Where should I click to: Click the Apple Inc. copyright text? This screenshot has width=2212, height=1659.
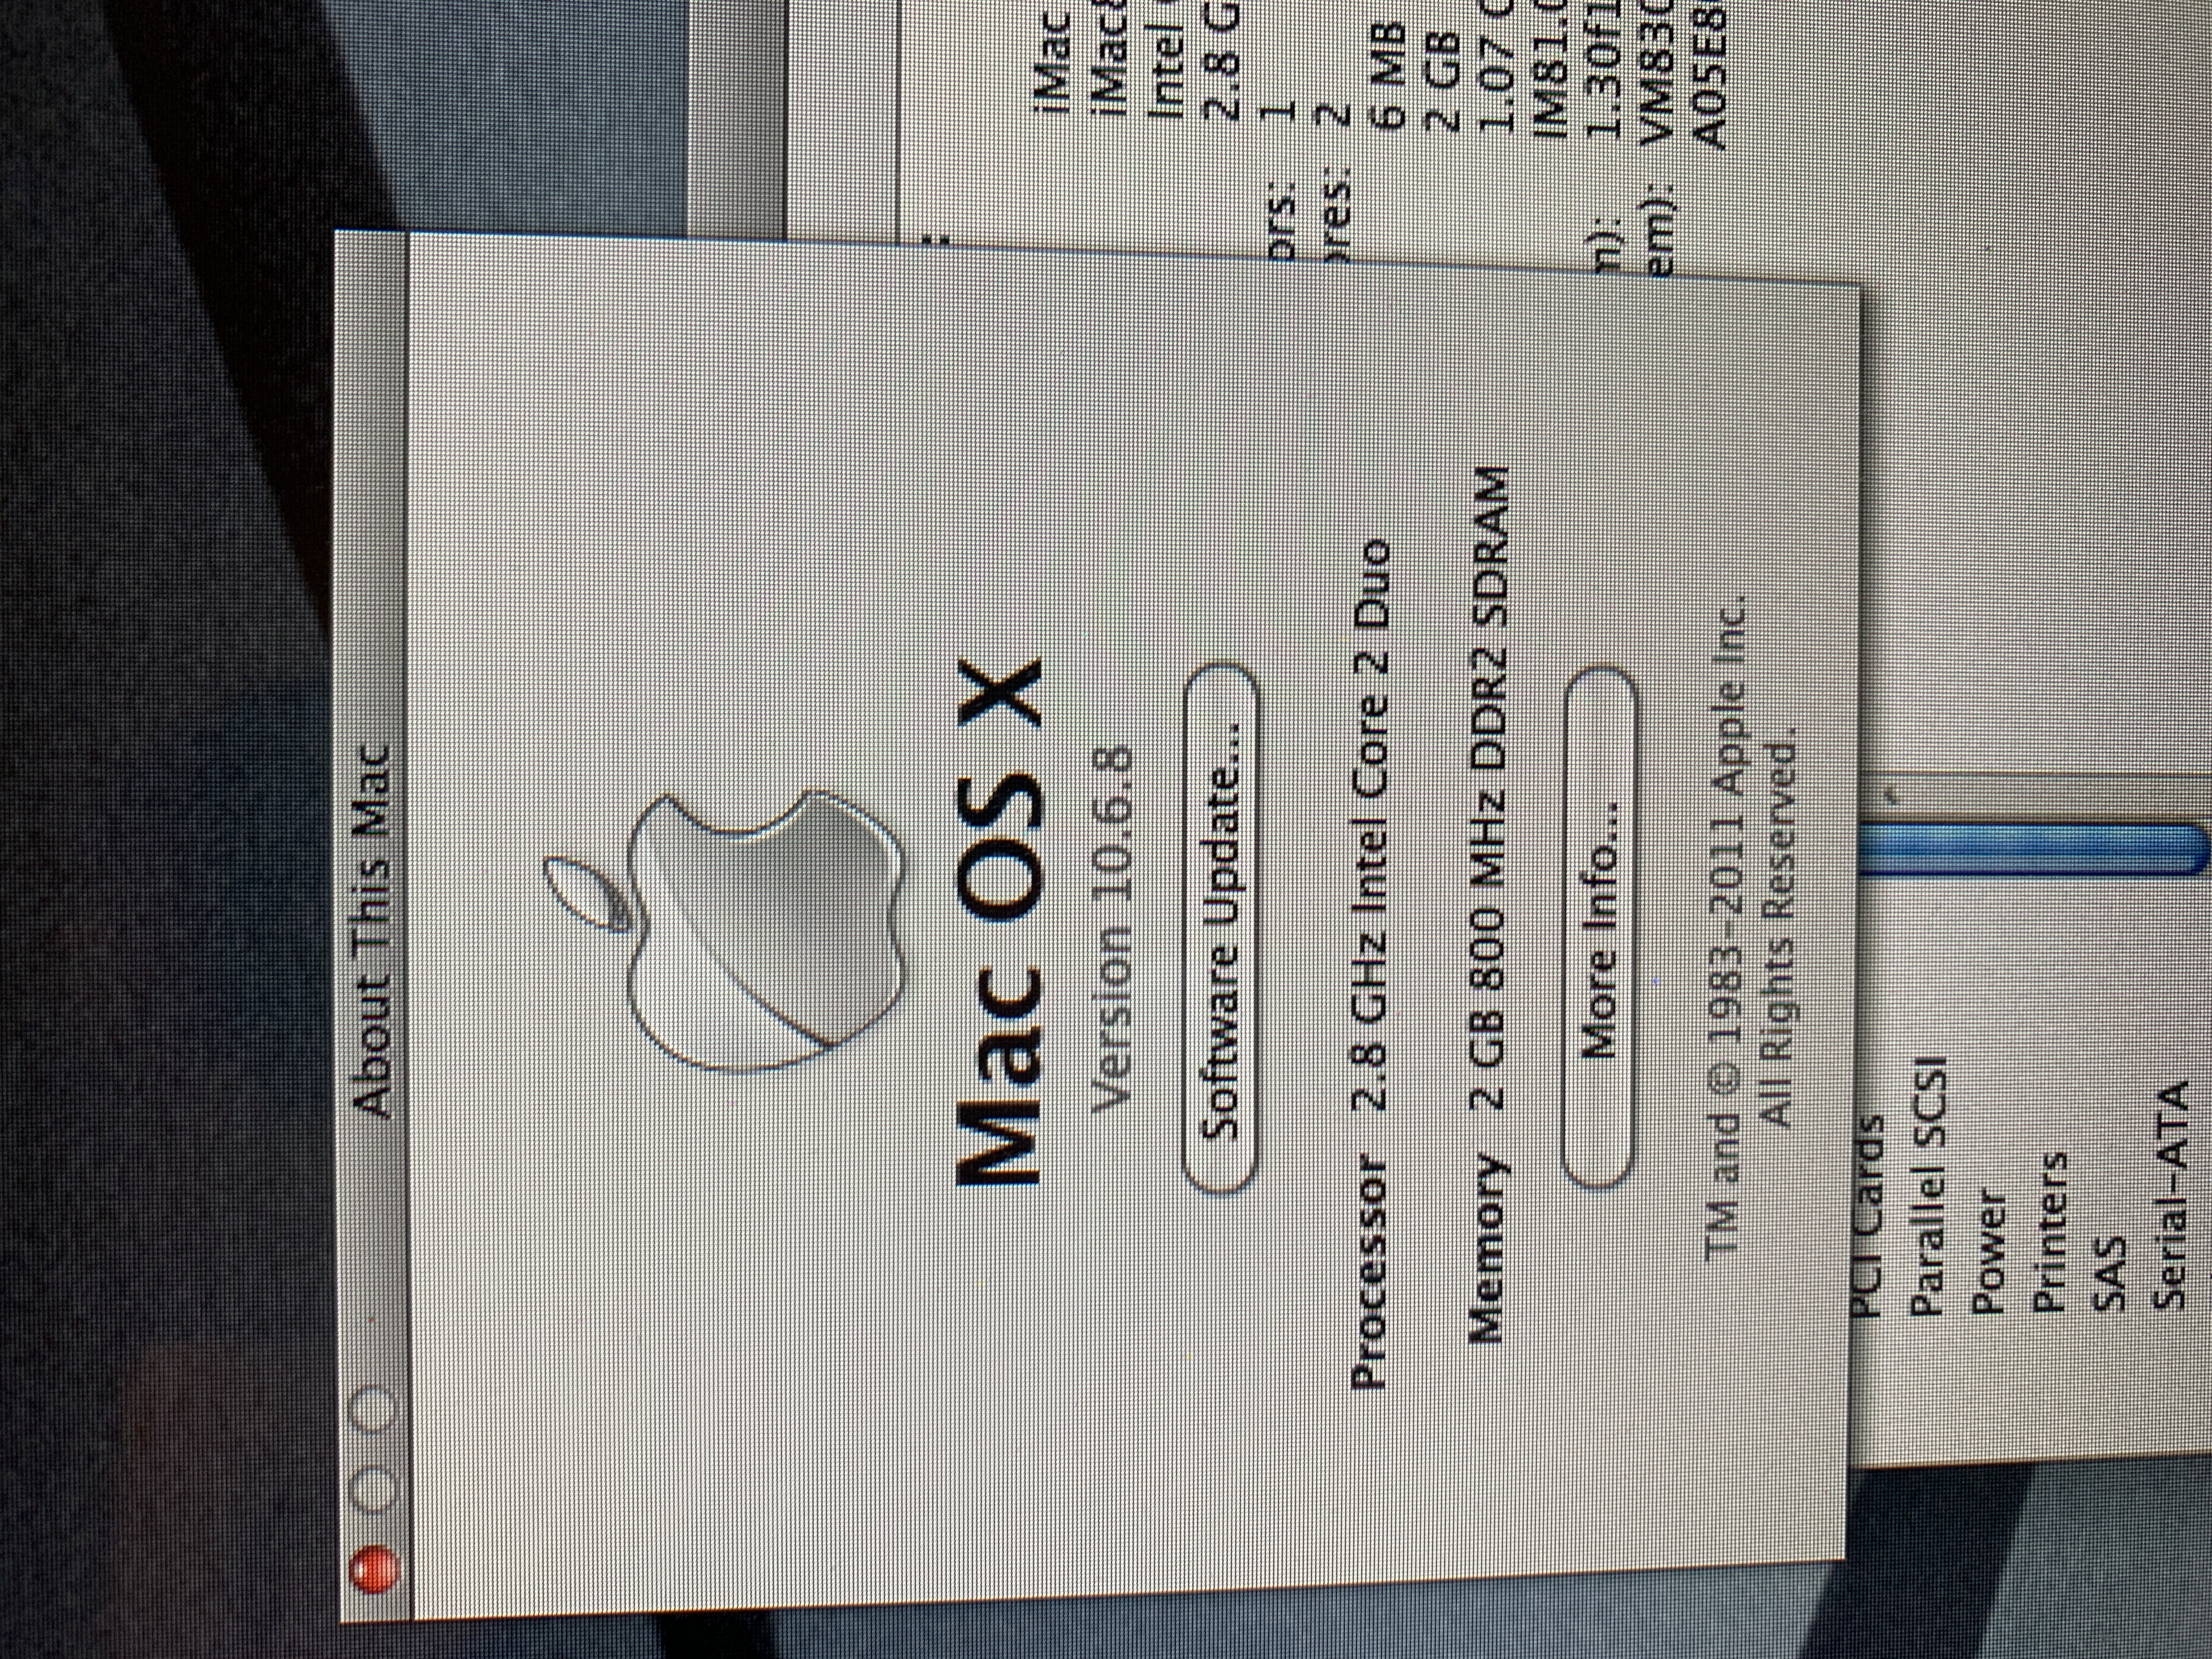point(1727,930)
